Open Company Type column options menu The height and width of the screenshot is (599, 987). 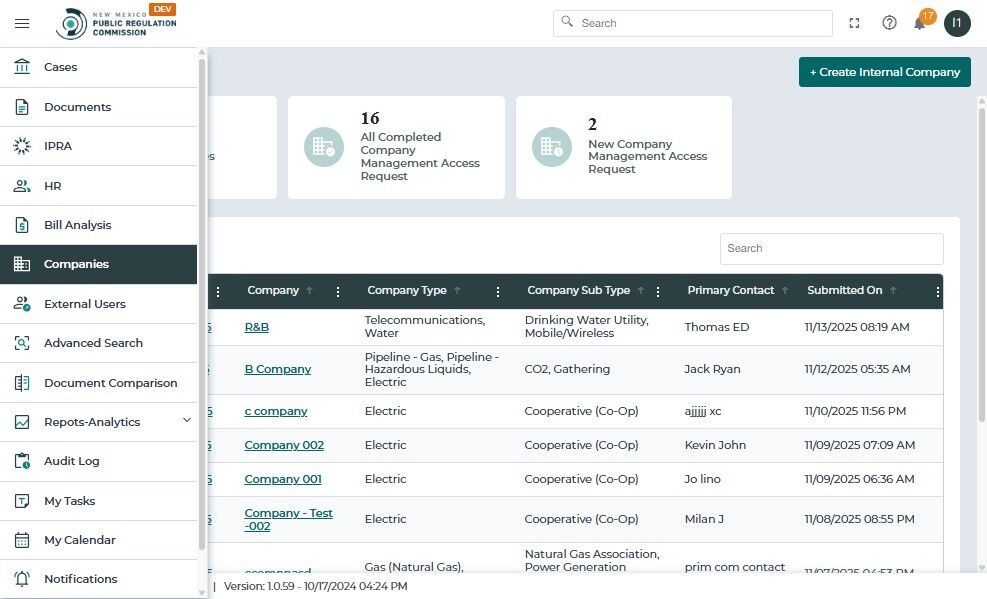tap(498, 292)
